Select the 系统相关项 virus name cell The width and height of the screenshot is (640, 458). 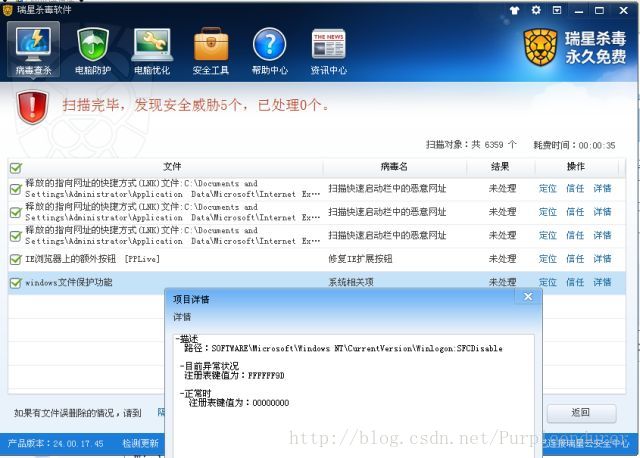[x=351, y=282]
